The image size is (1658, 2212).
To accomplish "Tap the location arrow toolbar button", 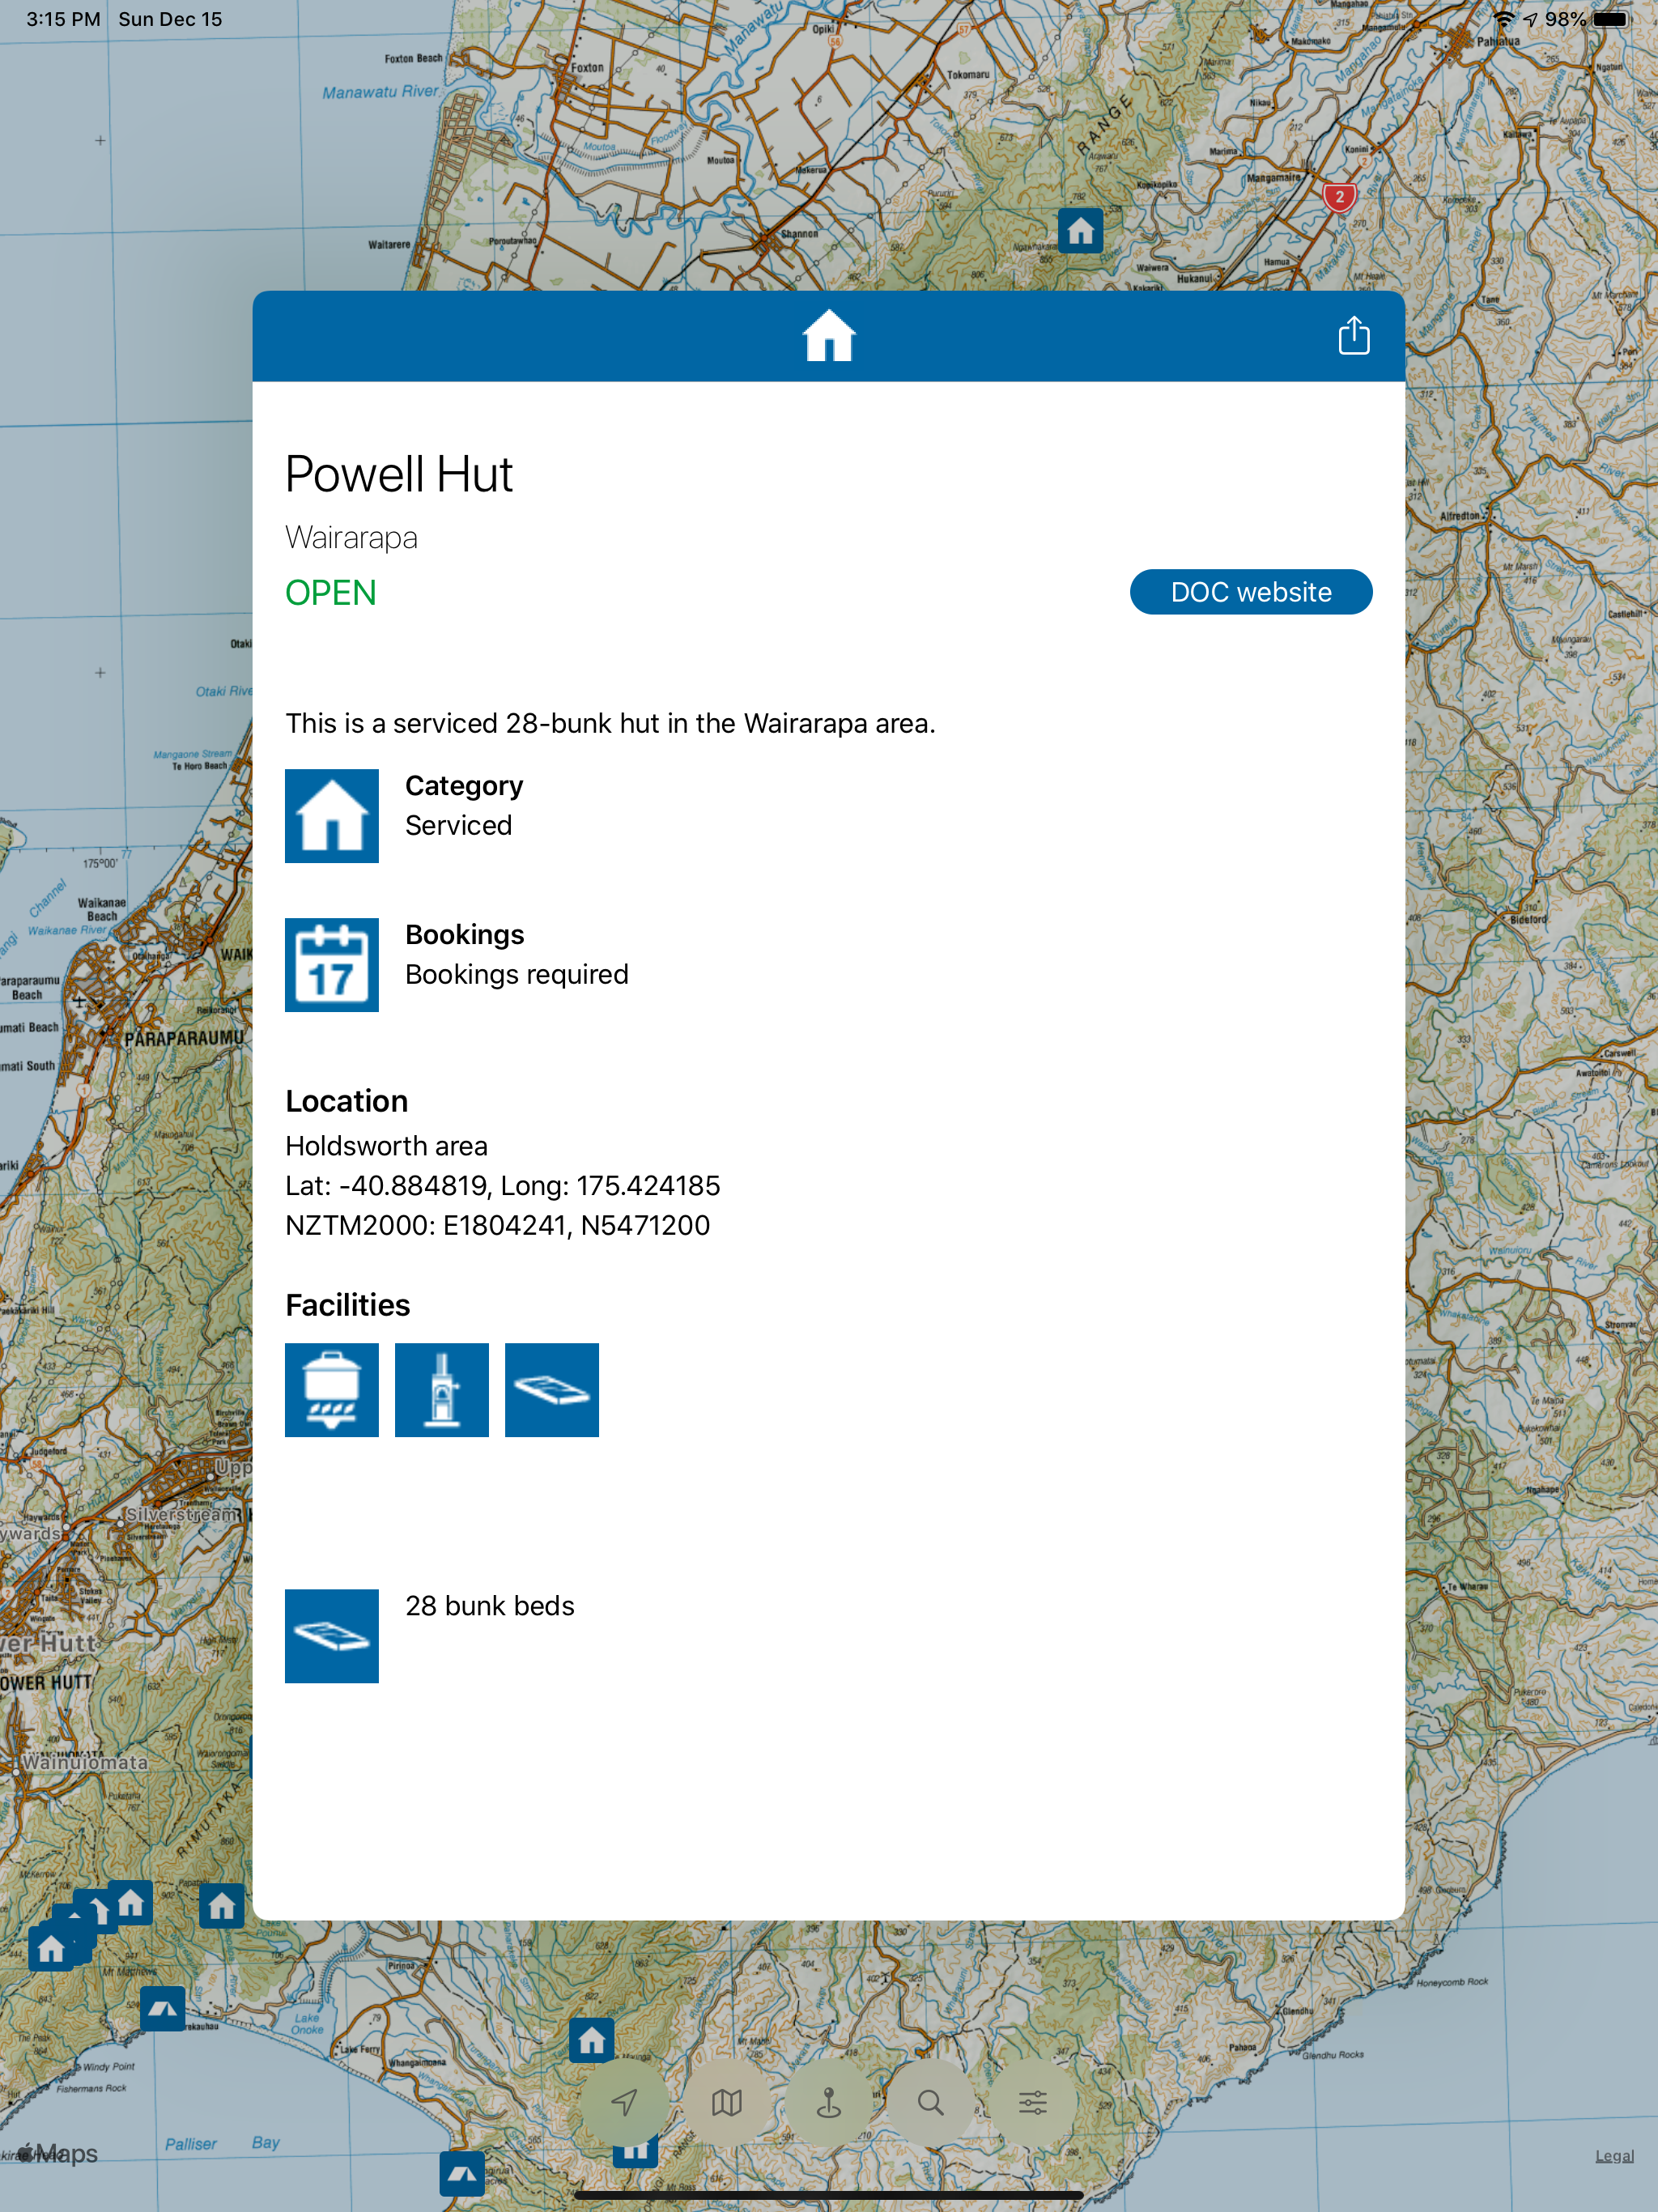I will 625,2102.
